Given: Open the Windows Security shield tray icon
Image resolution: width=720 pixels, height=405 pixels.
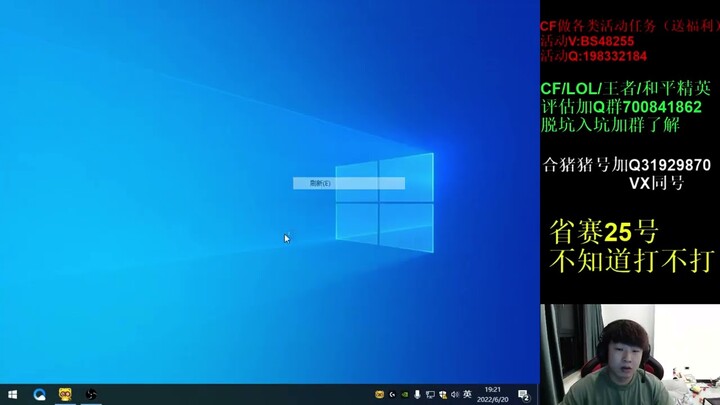Looking at the screenshot, I should pos(443,394).
